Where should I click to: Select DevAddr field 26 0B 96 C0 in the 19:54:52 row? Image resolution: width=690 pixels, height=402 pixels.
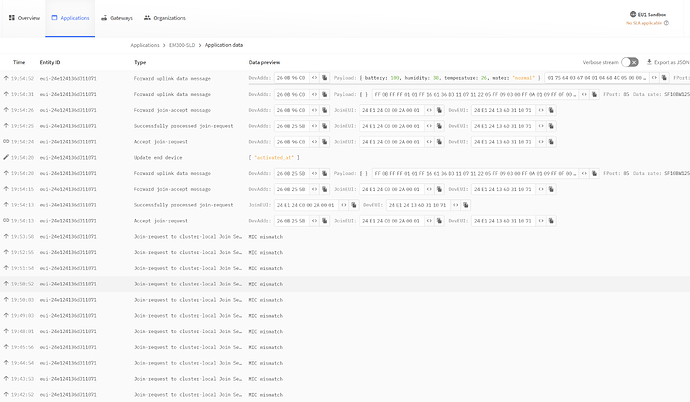coord(291,78)
